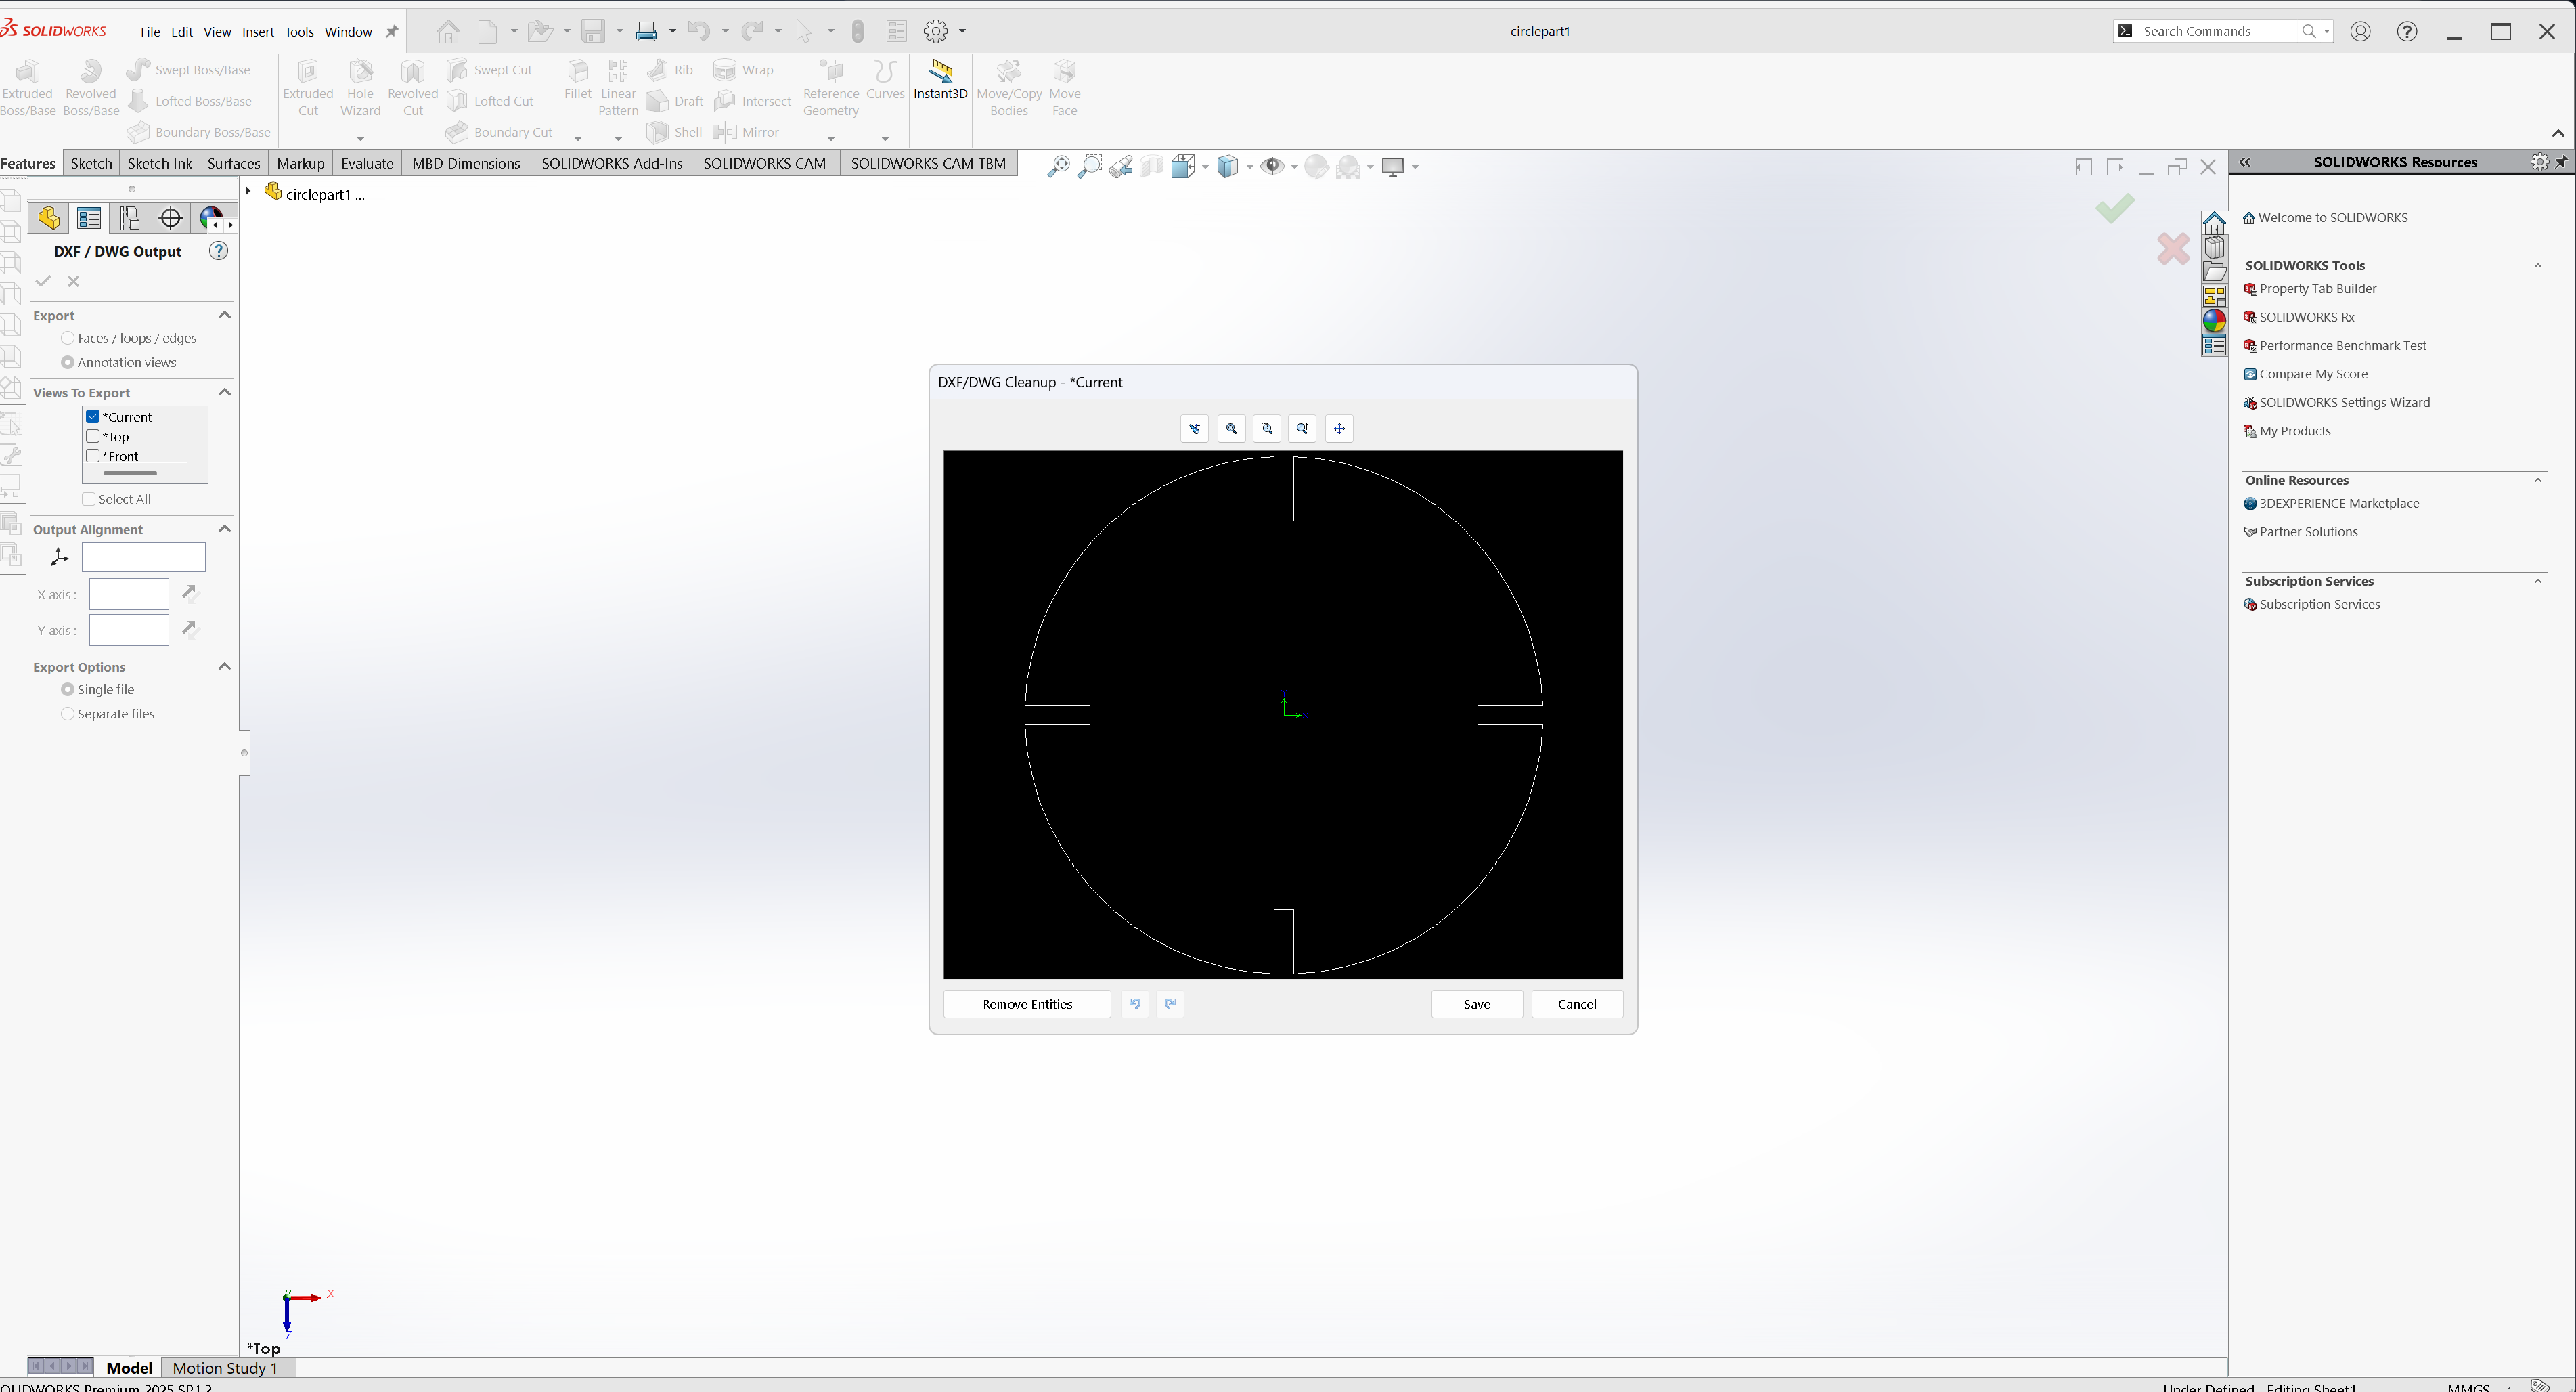The height and width of the screenshot is (1392, 2576).
Task: Choose the Separate files export option
Action: [x=68, y=714]
